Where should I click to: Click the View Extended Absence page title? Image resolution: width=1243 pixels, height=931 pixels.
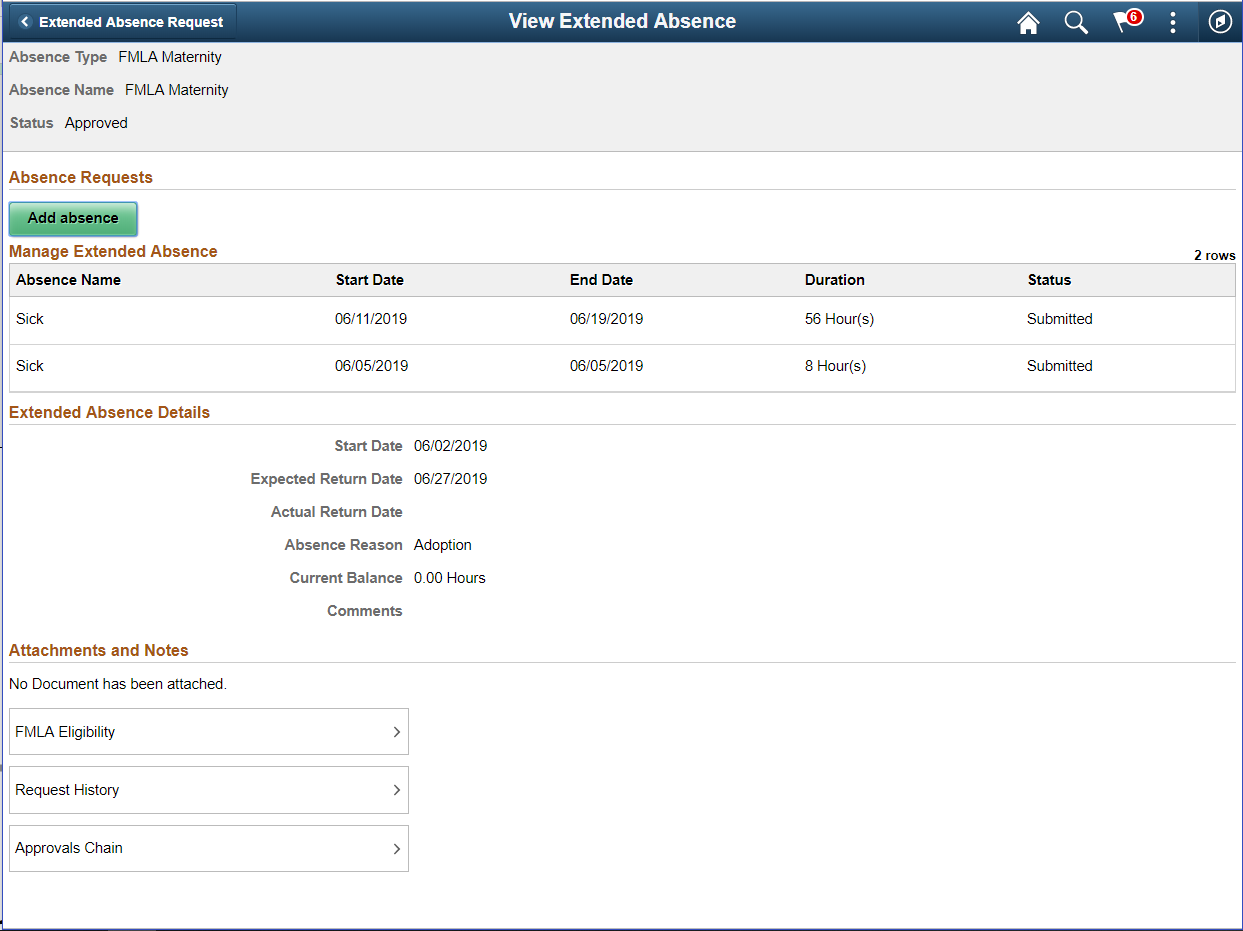(x=622, y=21)
